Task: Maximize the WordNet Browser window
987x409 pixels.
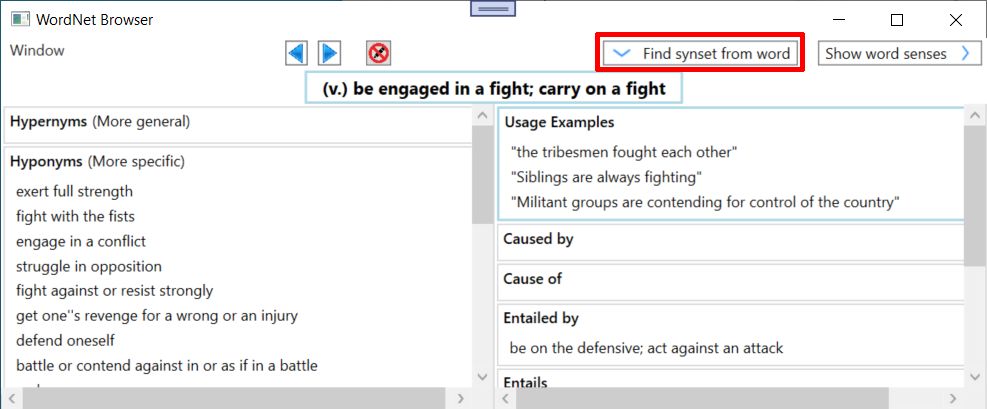Action: pos(897,20)
